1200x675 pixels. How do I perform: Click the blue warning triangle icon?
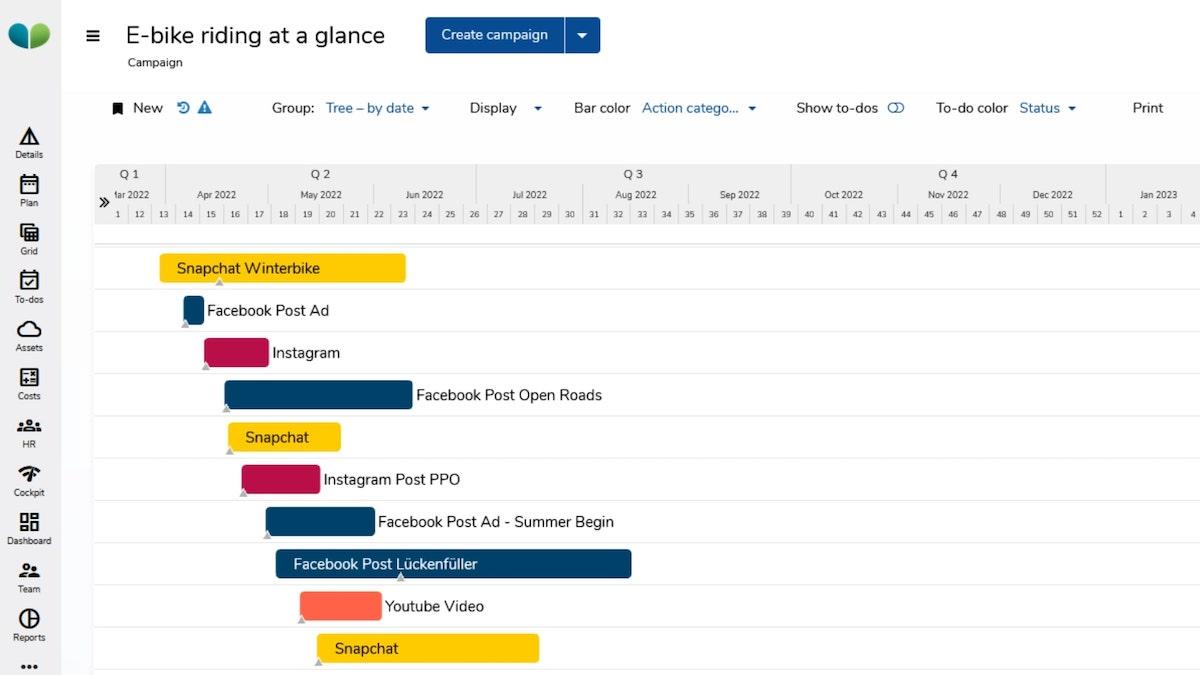tap(205, 108)
